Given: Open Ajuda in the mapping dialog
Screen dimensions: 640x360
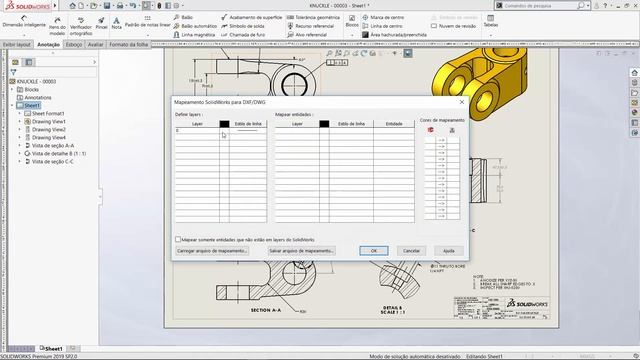Looking at the screenshot, I should [449, 251].
